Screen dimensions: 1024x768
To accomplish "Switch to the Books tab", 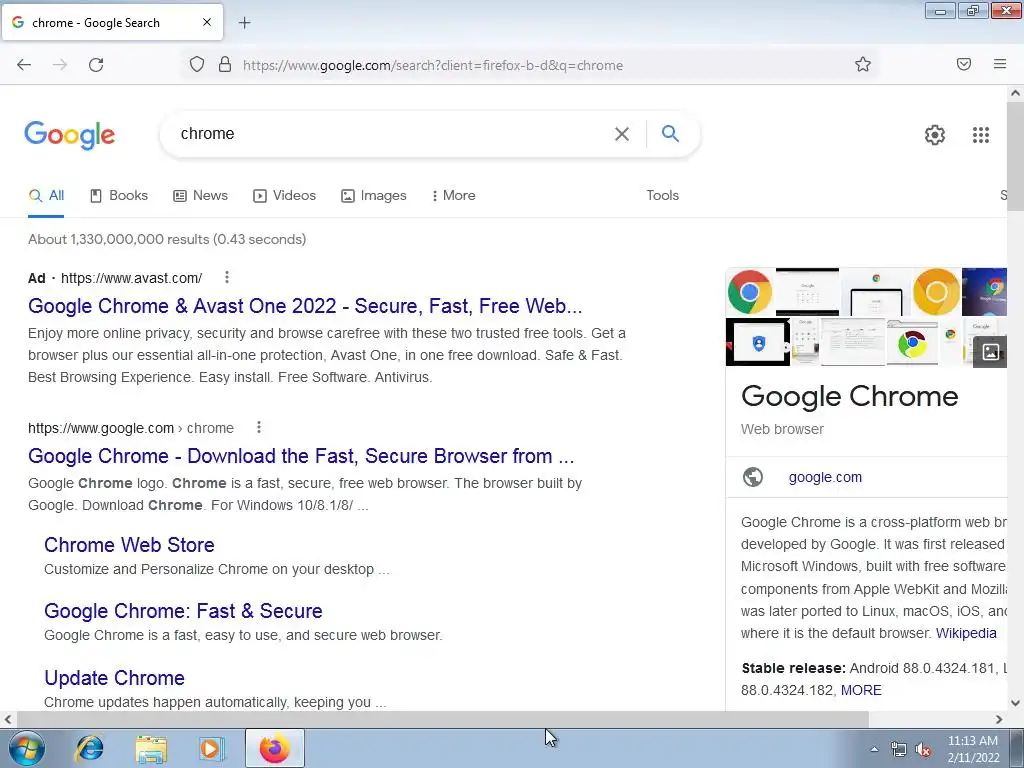I will [119, 195].
